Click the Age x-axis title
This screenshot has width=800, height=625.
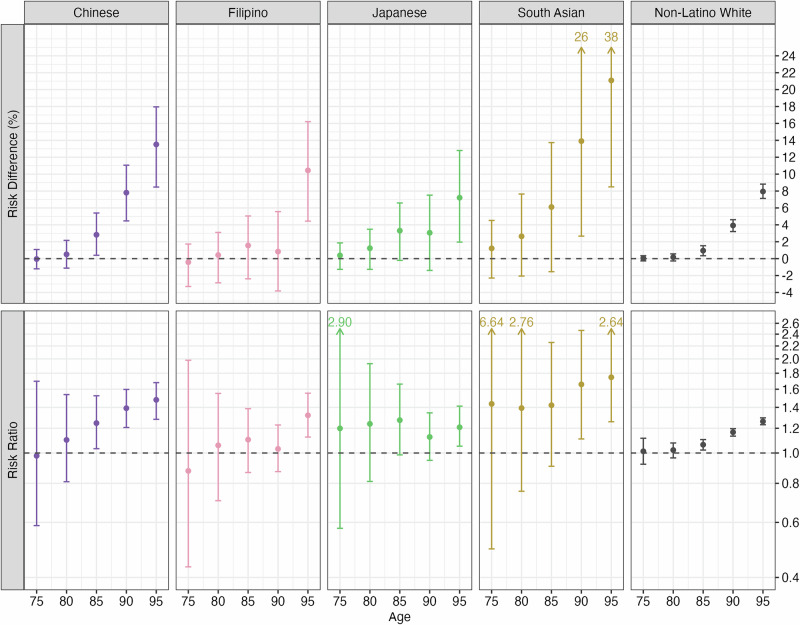click(400, 617)
